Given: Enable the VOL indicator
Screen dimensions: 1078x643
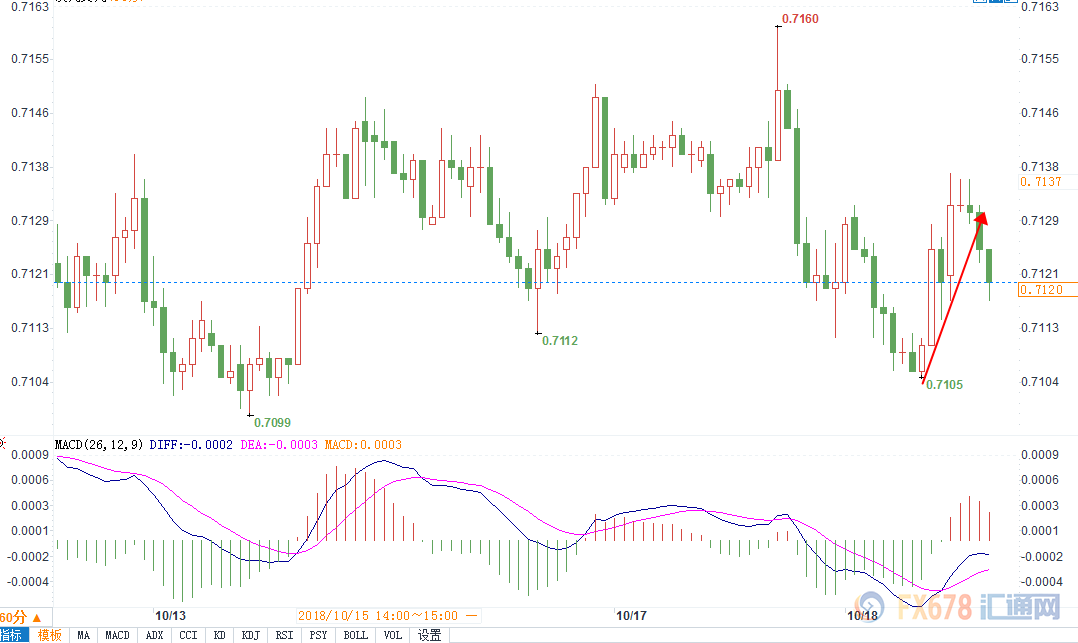Looking at the screenshot, I should click(x=393, y=635).
